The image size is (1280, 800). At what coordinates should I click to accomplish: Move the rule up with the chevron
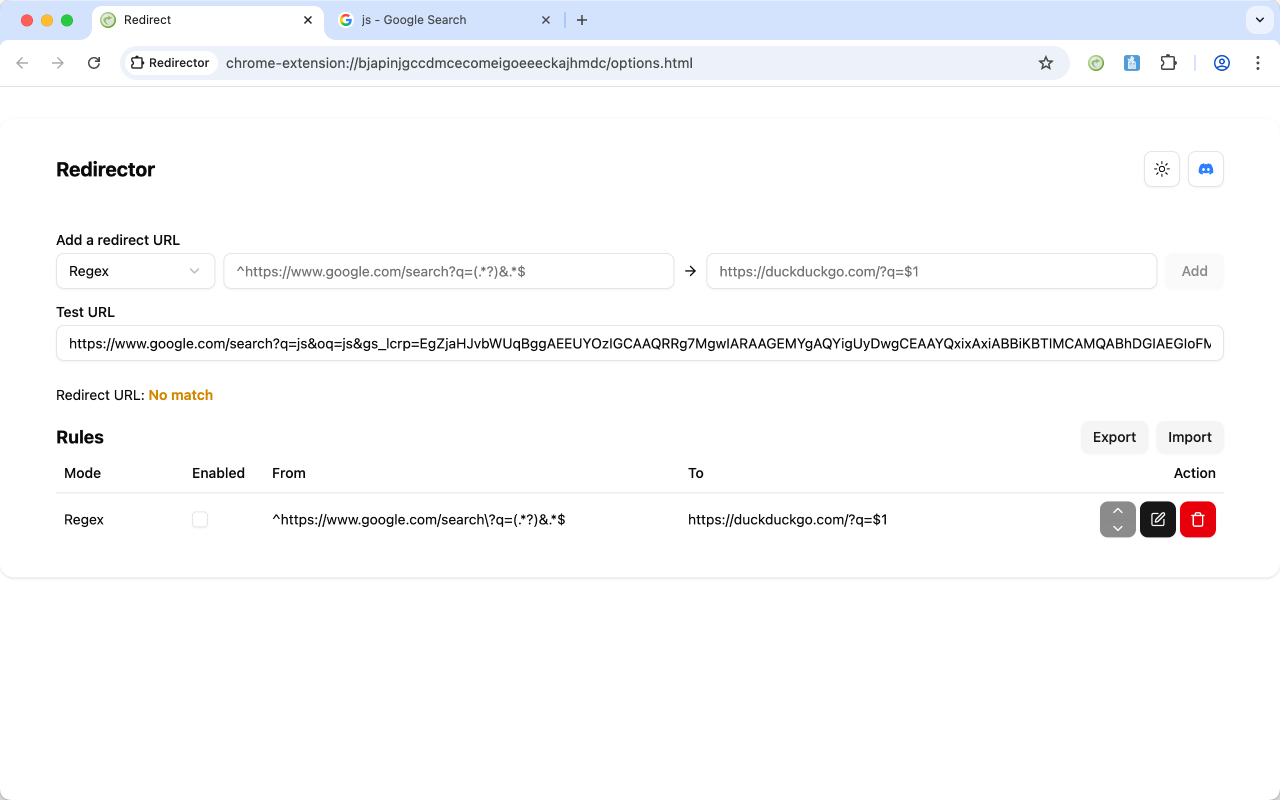[x=1117, y=511]
